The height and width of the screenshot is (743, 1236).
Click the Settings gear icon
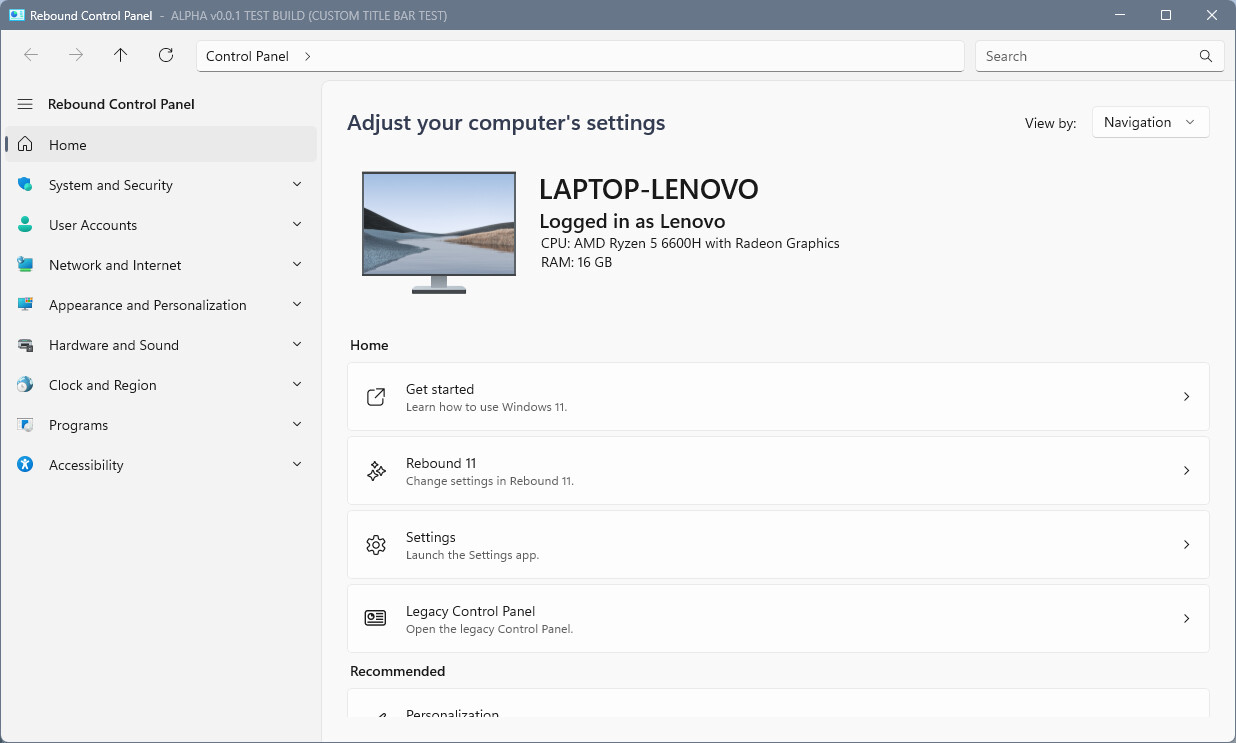pyautogui.click(x=376, y=545)
